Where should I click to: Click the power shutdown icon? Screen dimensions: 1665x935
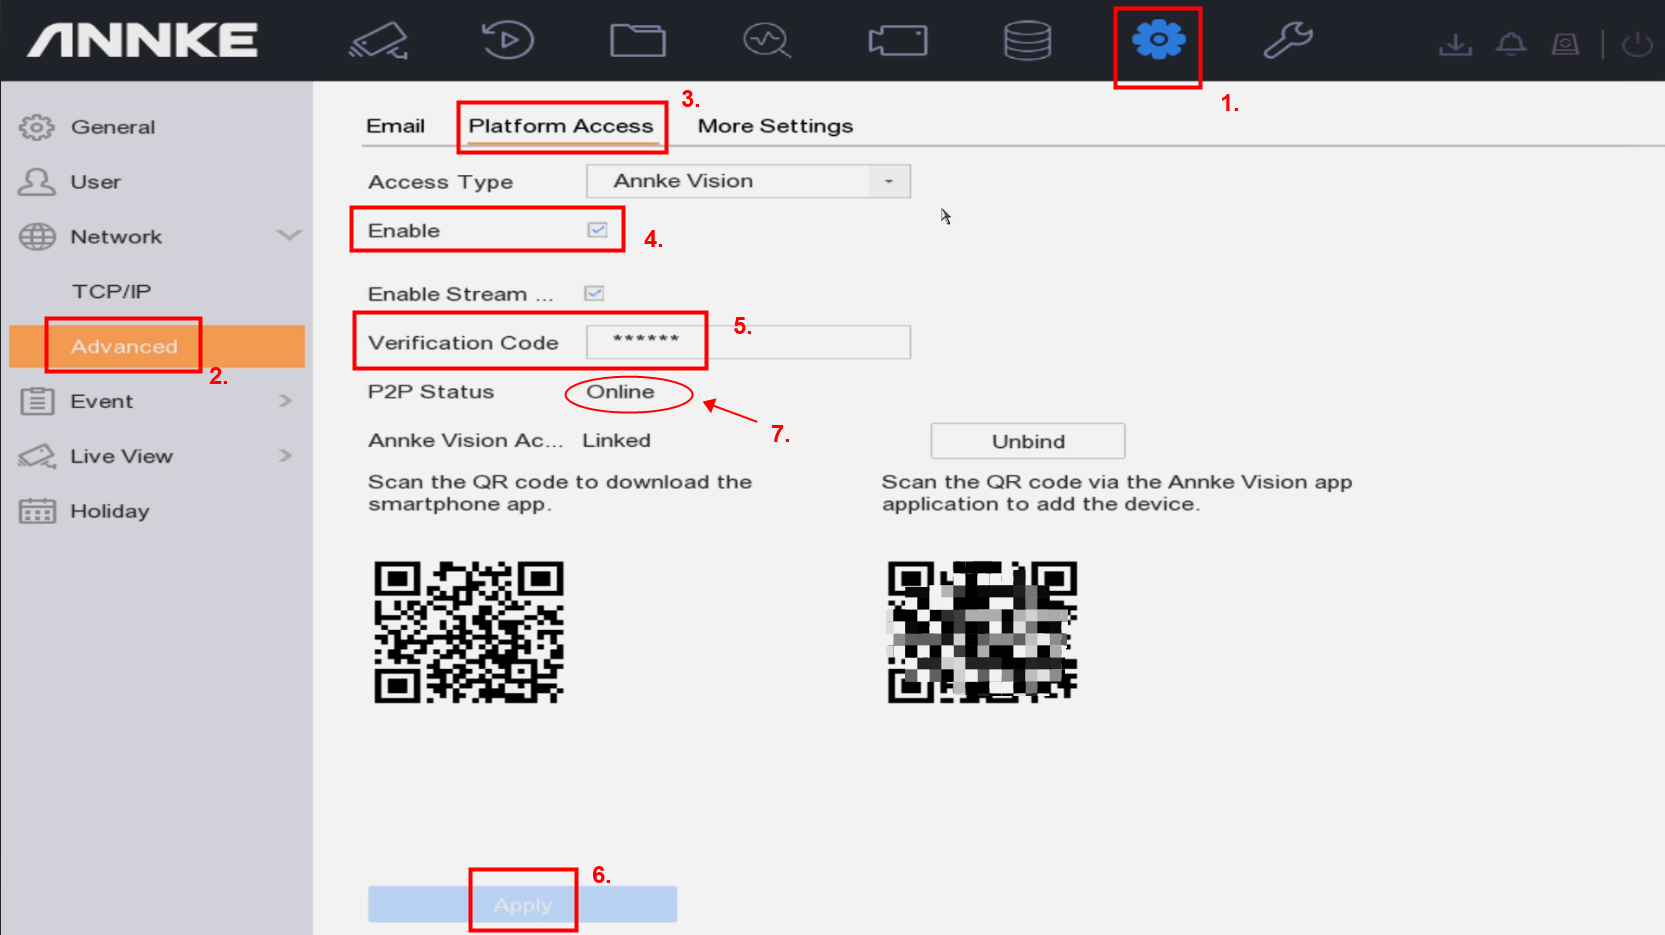(x=1637, y=44)
